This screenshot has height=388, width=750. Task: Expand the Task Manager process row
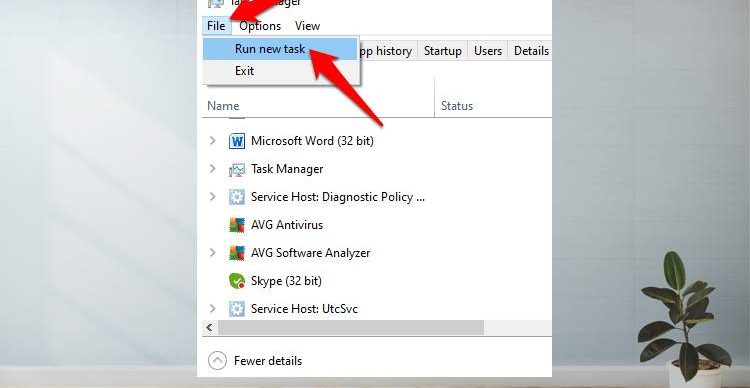click(x=212, y=168)
